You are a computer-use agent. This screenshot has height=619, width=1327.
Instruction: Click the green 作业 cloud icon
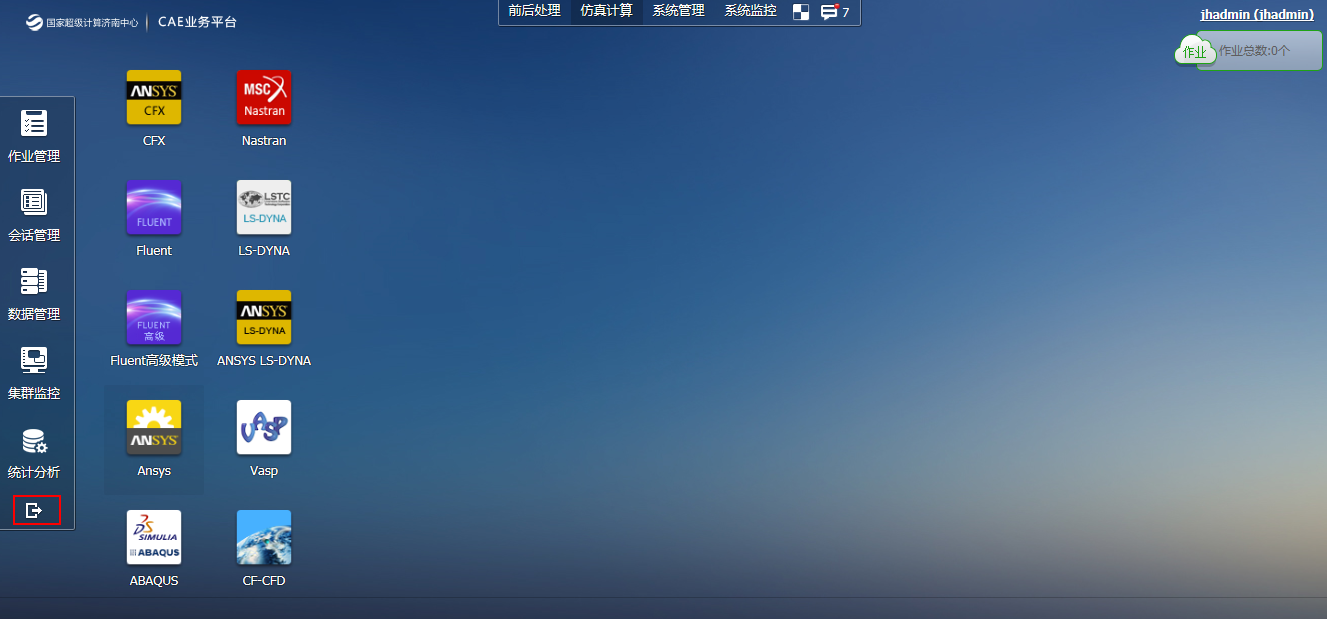[x=1194, y=51]
